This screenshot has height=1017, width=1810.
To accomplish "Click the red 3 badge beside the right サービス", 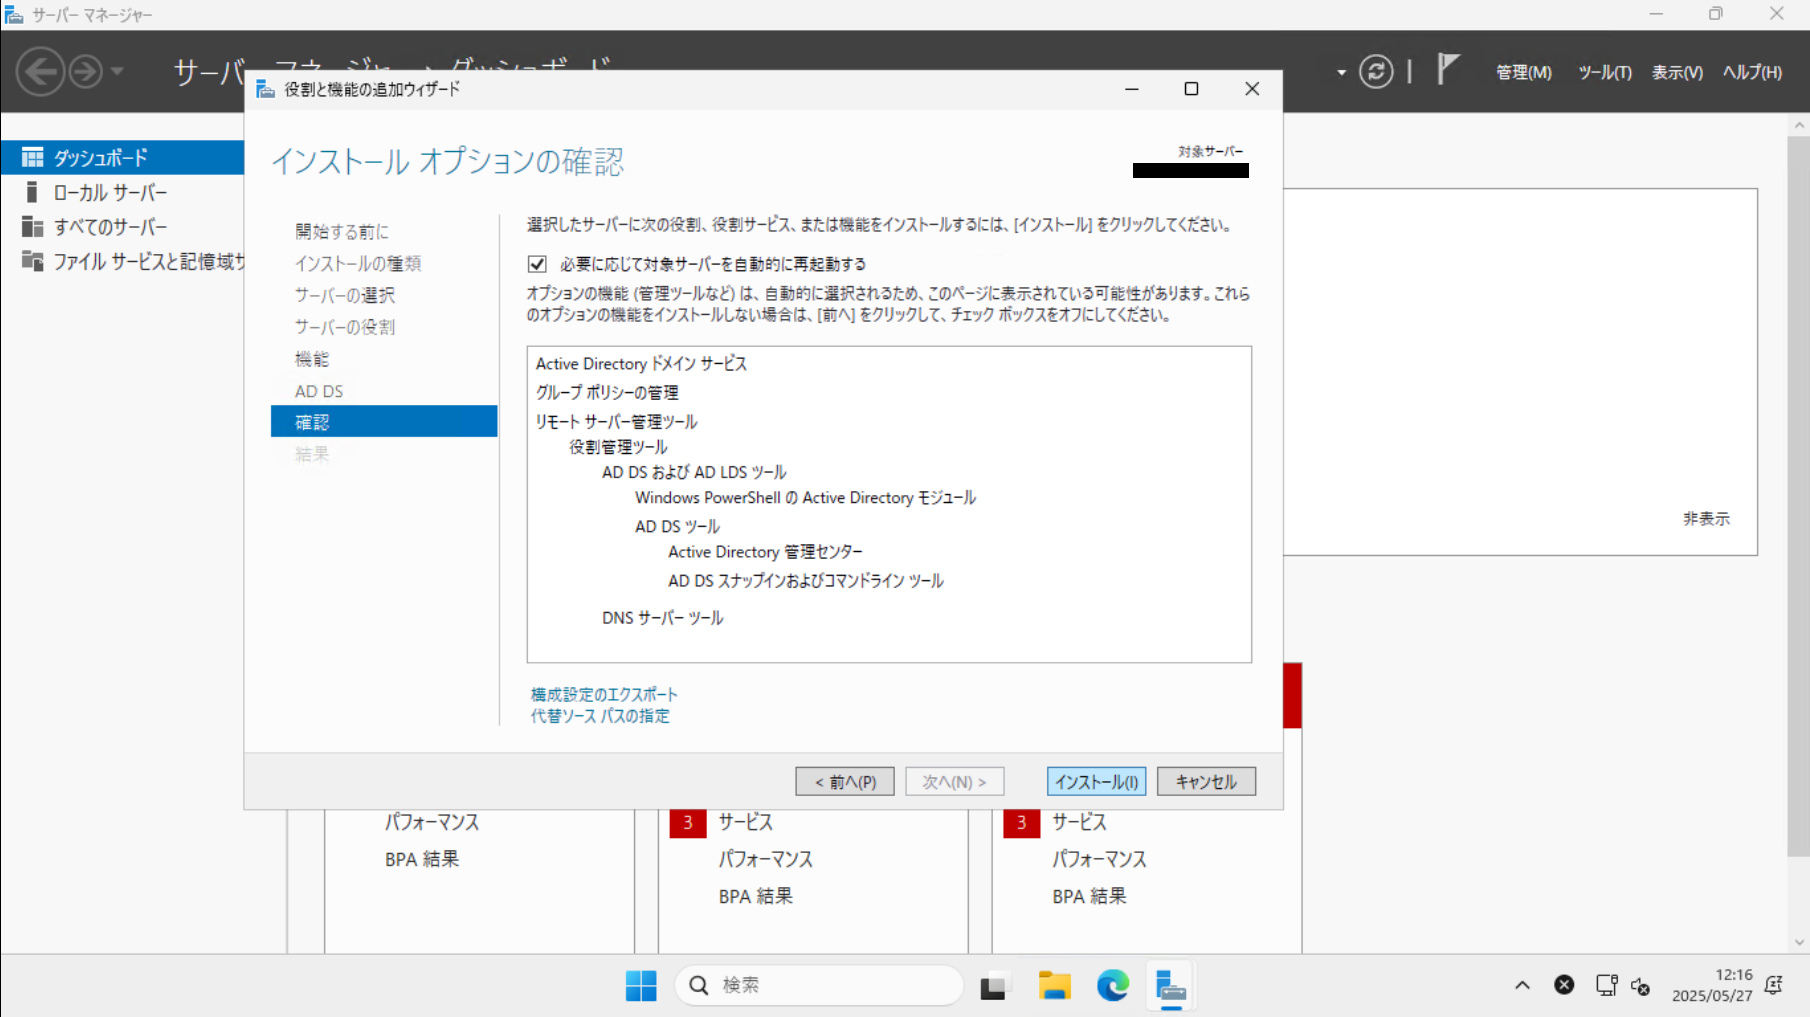I will click(1021, 822).
